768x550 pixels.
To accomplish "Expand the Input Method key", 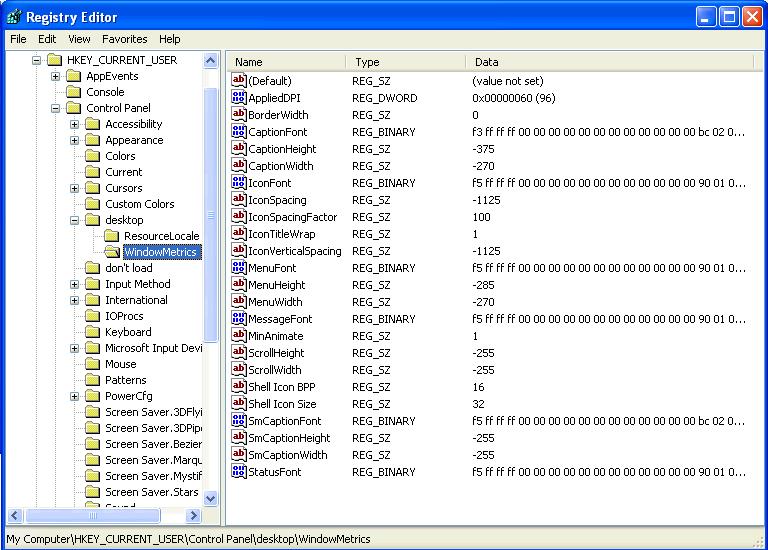I will [x=74, y=285].
